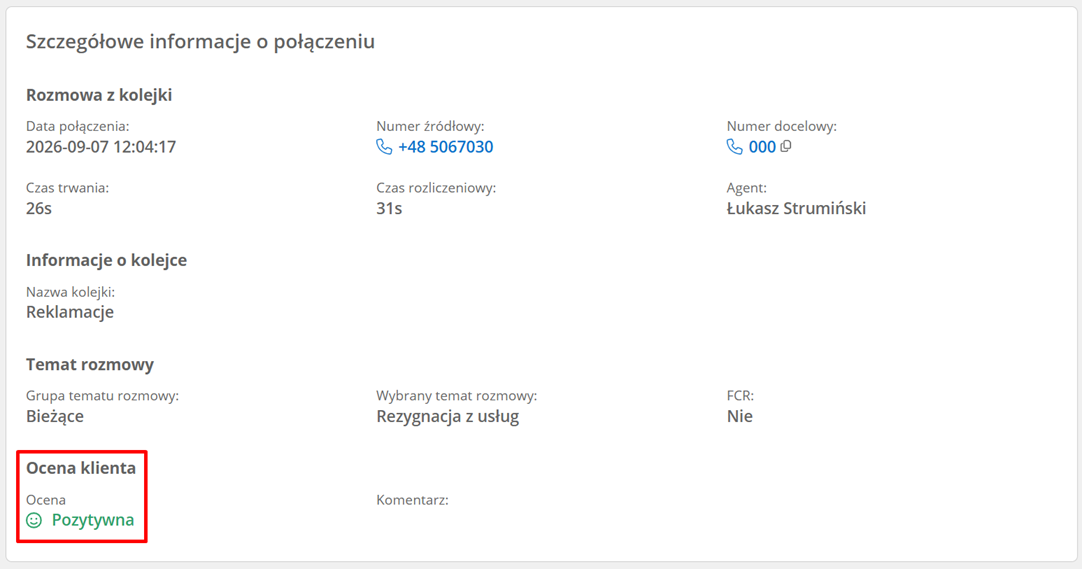Click the billing time value 31s
The width and height of the screenshot is (1082, 569).
tap(389, 208)
